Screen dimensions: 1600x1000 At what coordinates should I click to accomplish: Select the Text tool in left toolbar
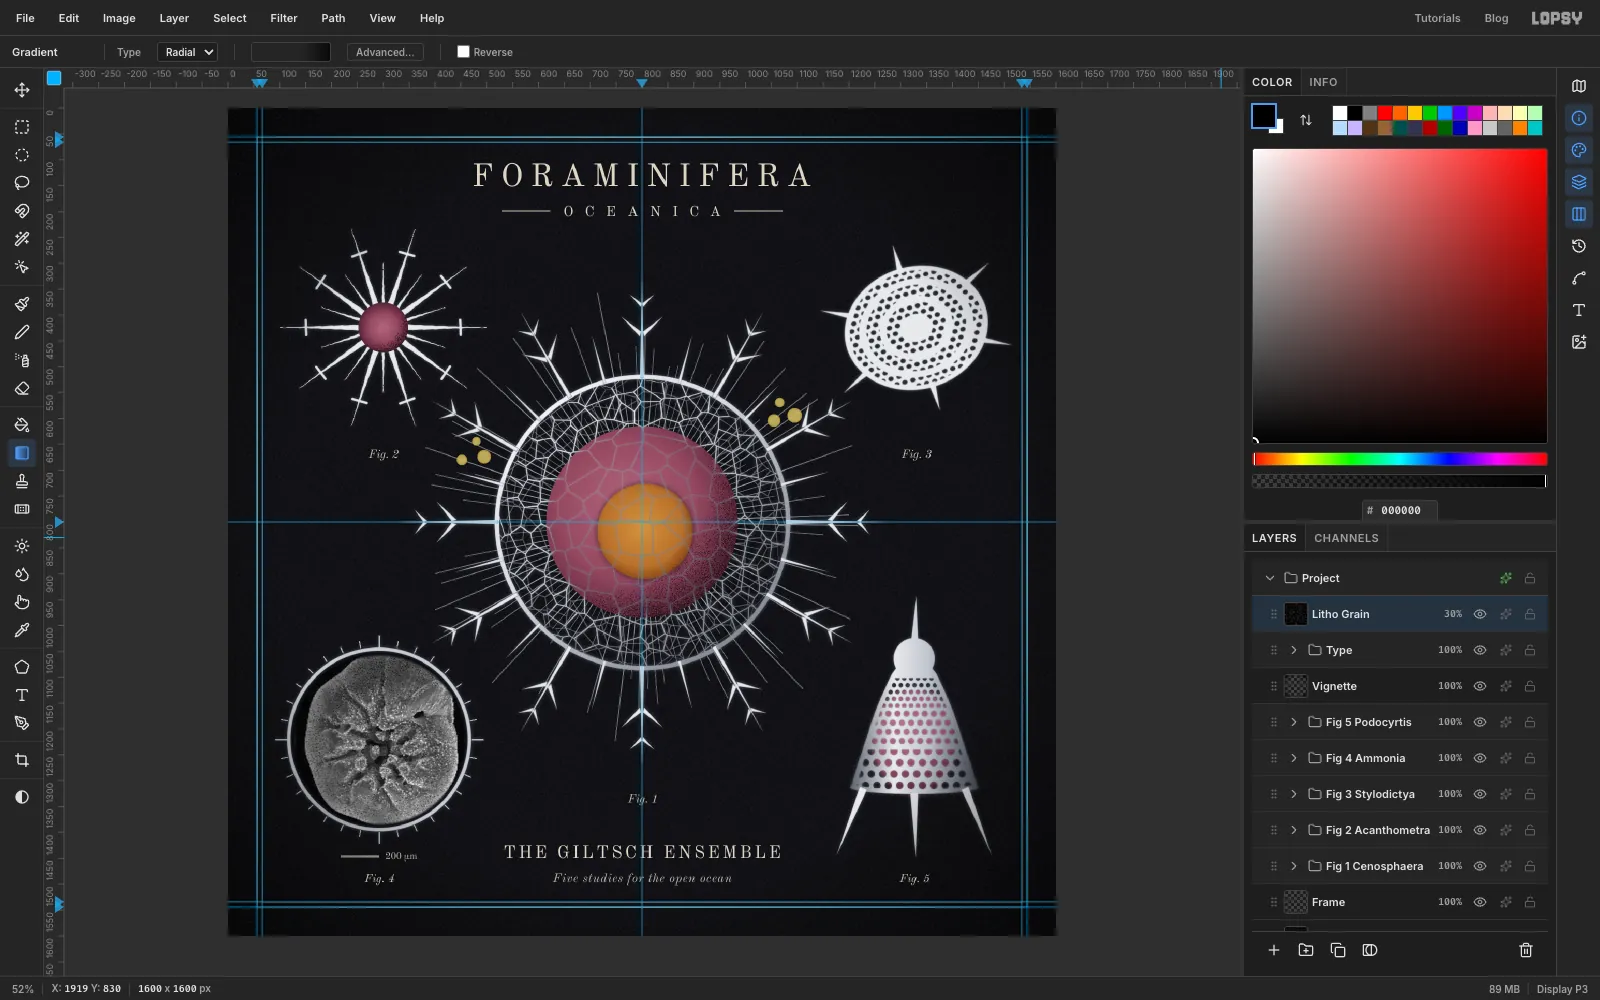tap(21, 695)
